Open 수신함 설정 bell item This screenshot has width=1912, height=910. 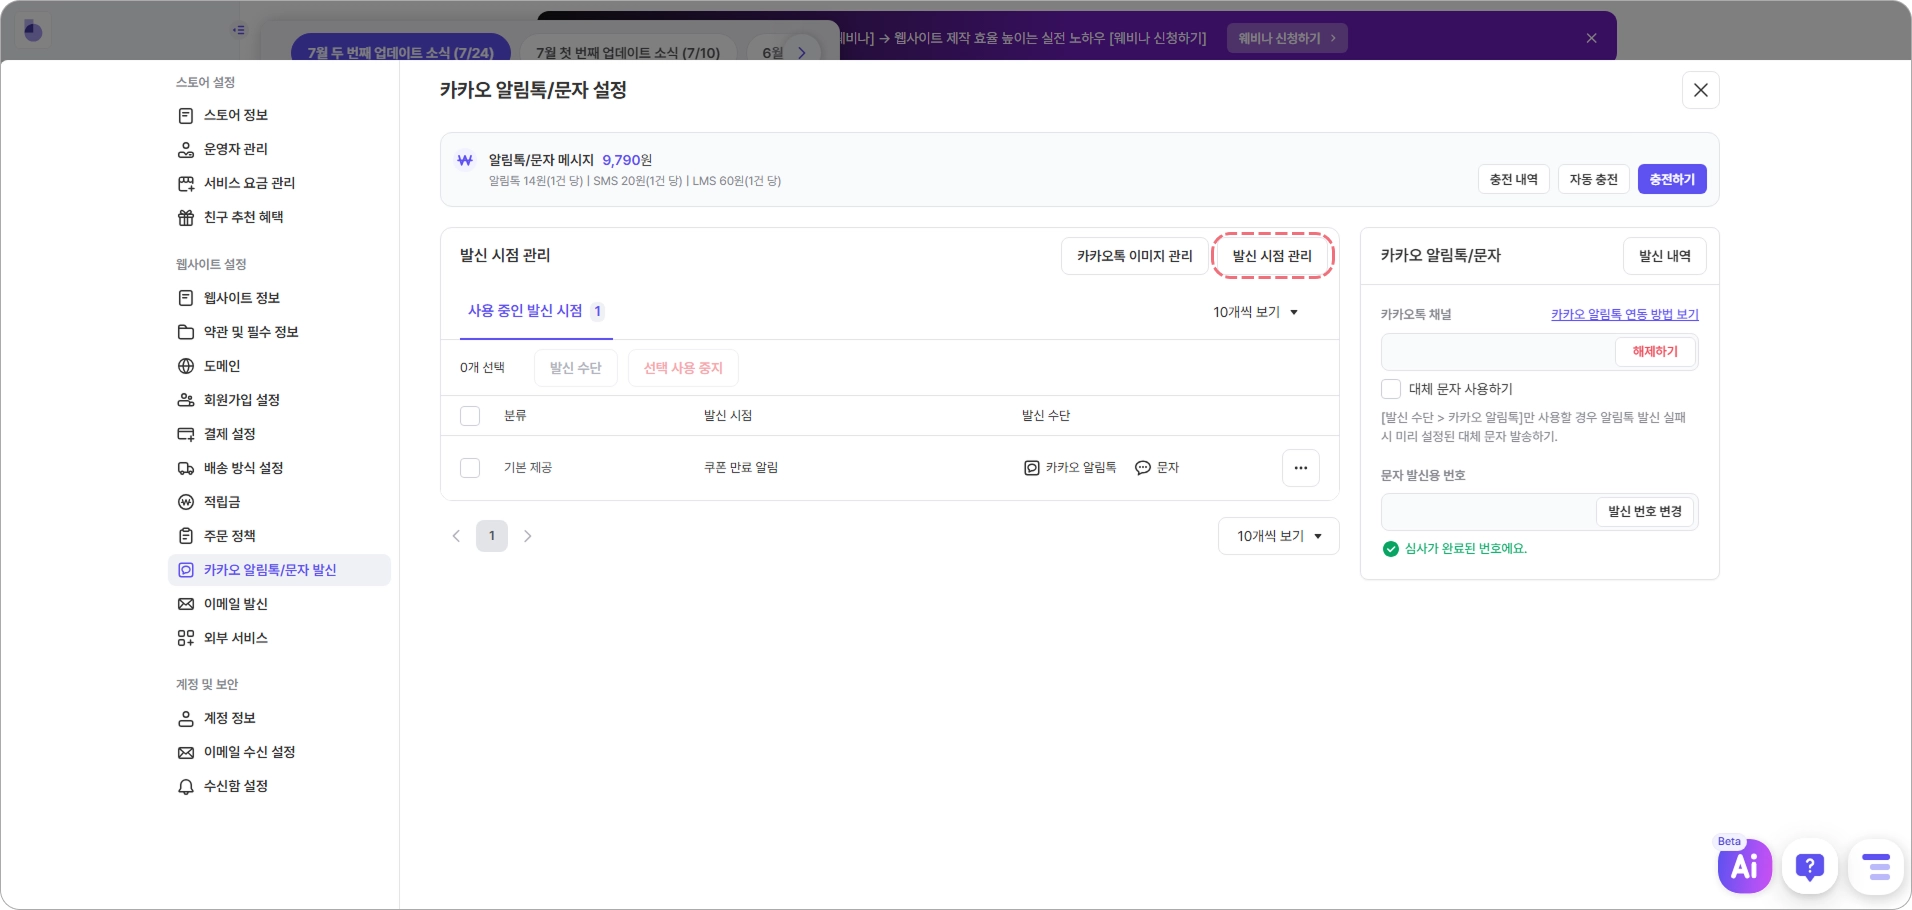coord(279,786)
